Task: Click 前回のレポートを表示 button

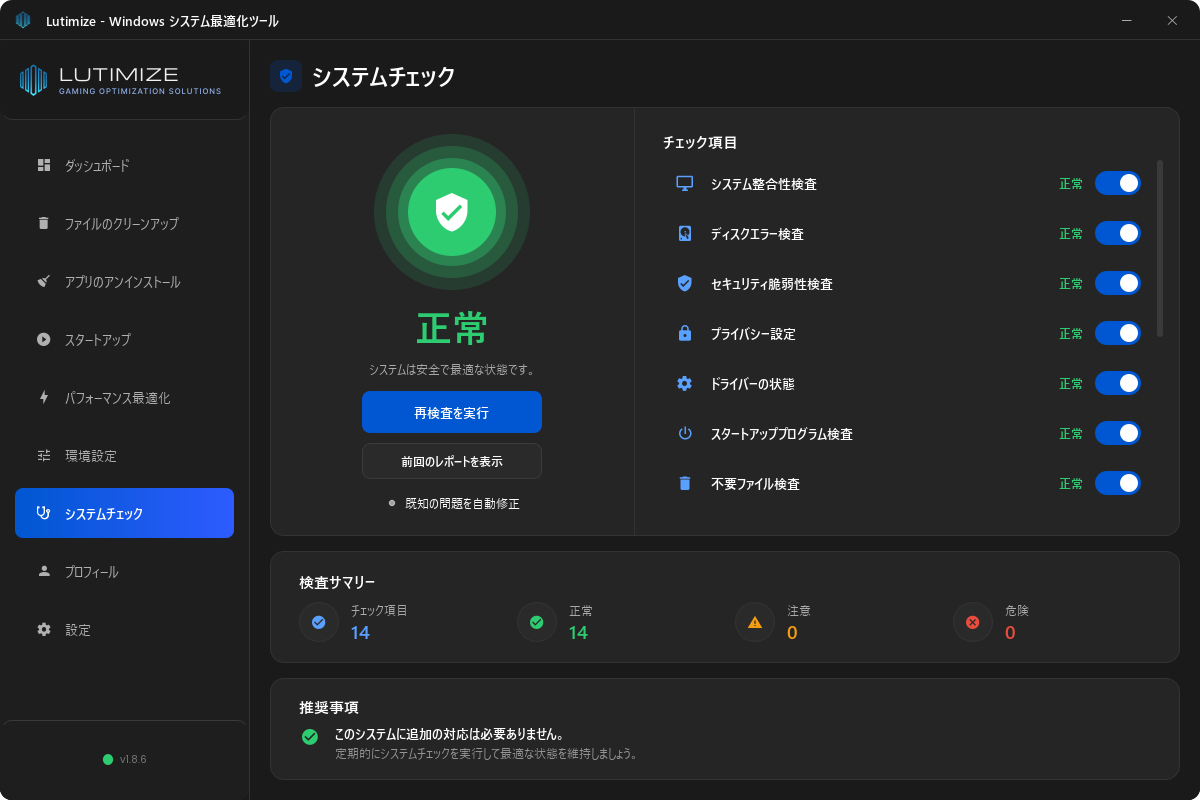Action: coord(452,461)
